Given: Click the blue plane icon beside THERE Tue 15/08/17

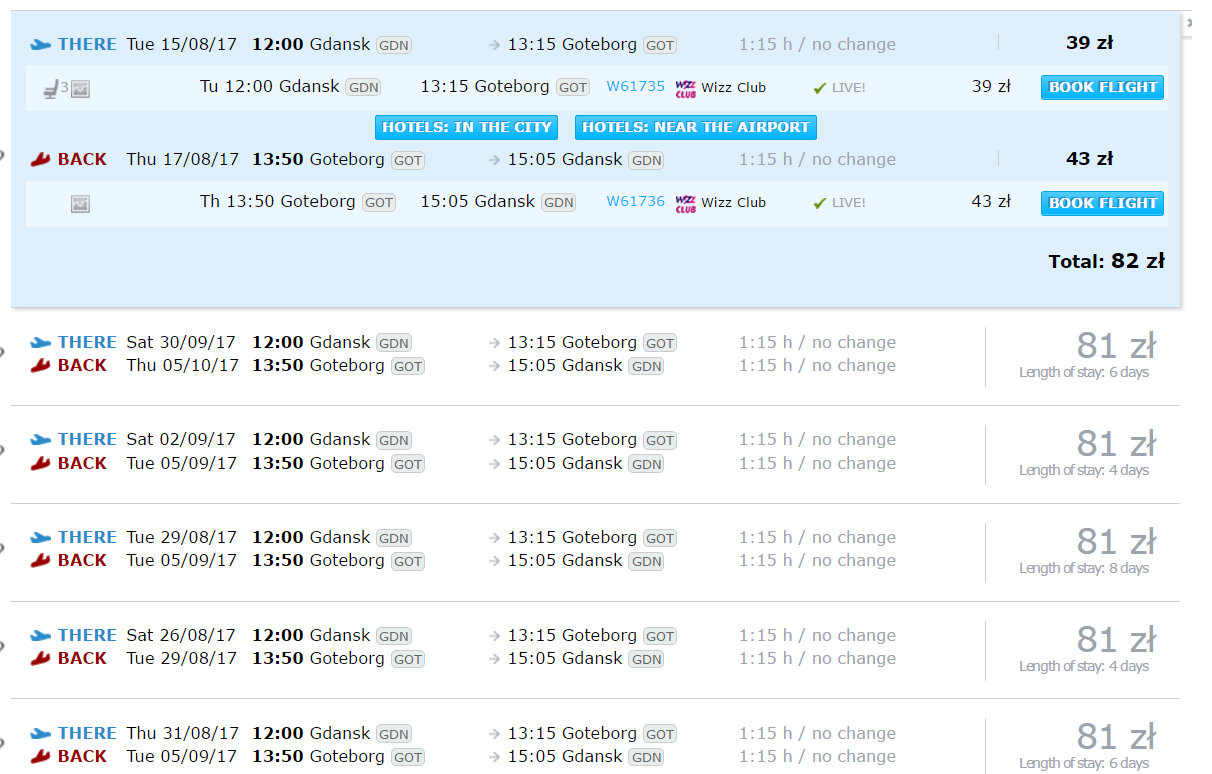Looking at the screenshot, I should click(40, 44).
